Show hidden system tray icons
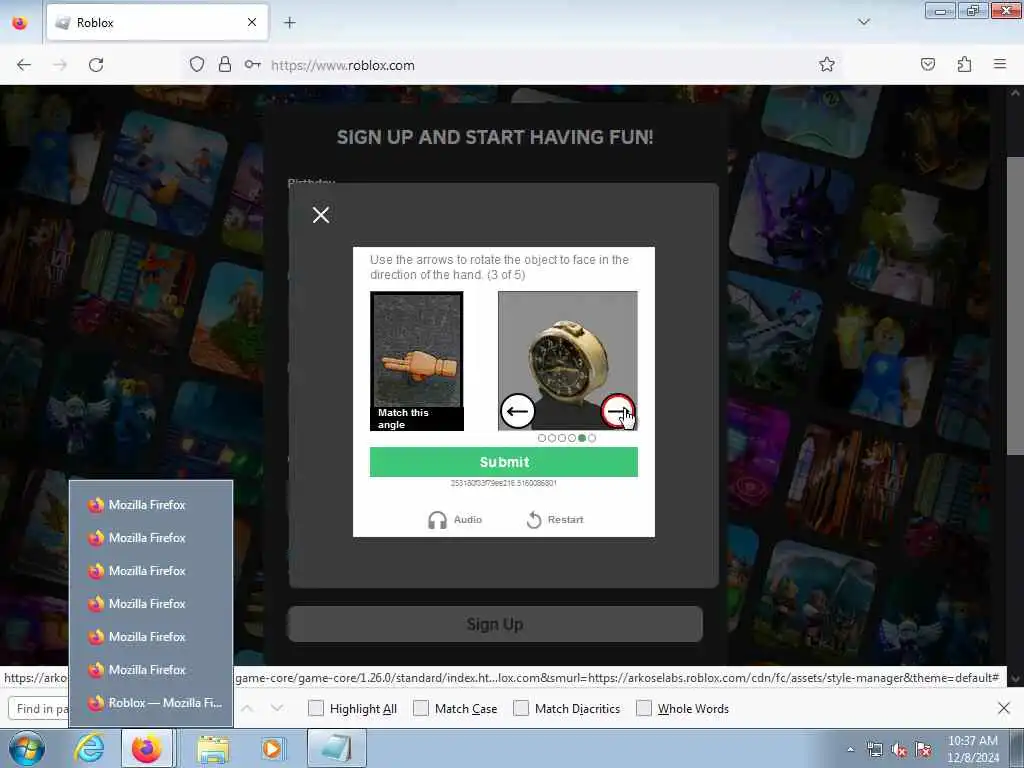The height and width of the screenshot is (768, 1024). coord(850,750)
